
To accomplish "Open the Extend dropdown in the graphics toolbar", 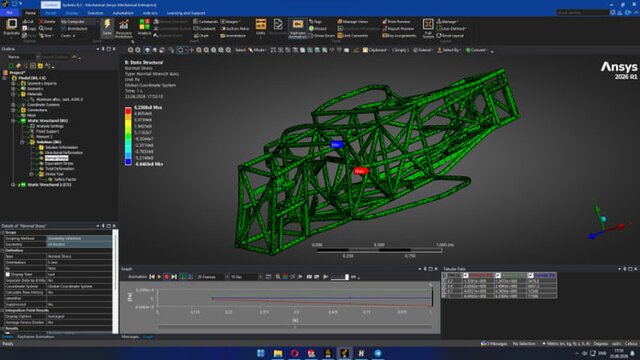I will point(422,50).
